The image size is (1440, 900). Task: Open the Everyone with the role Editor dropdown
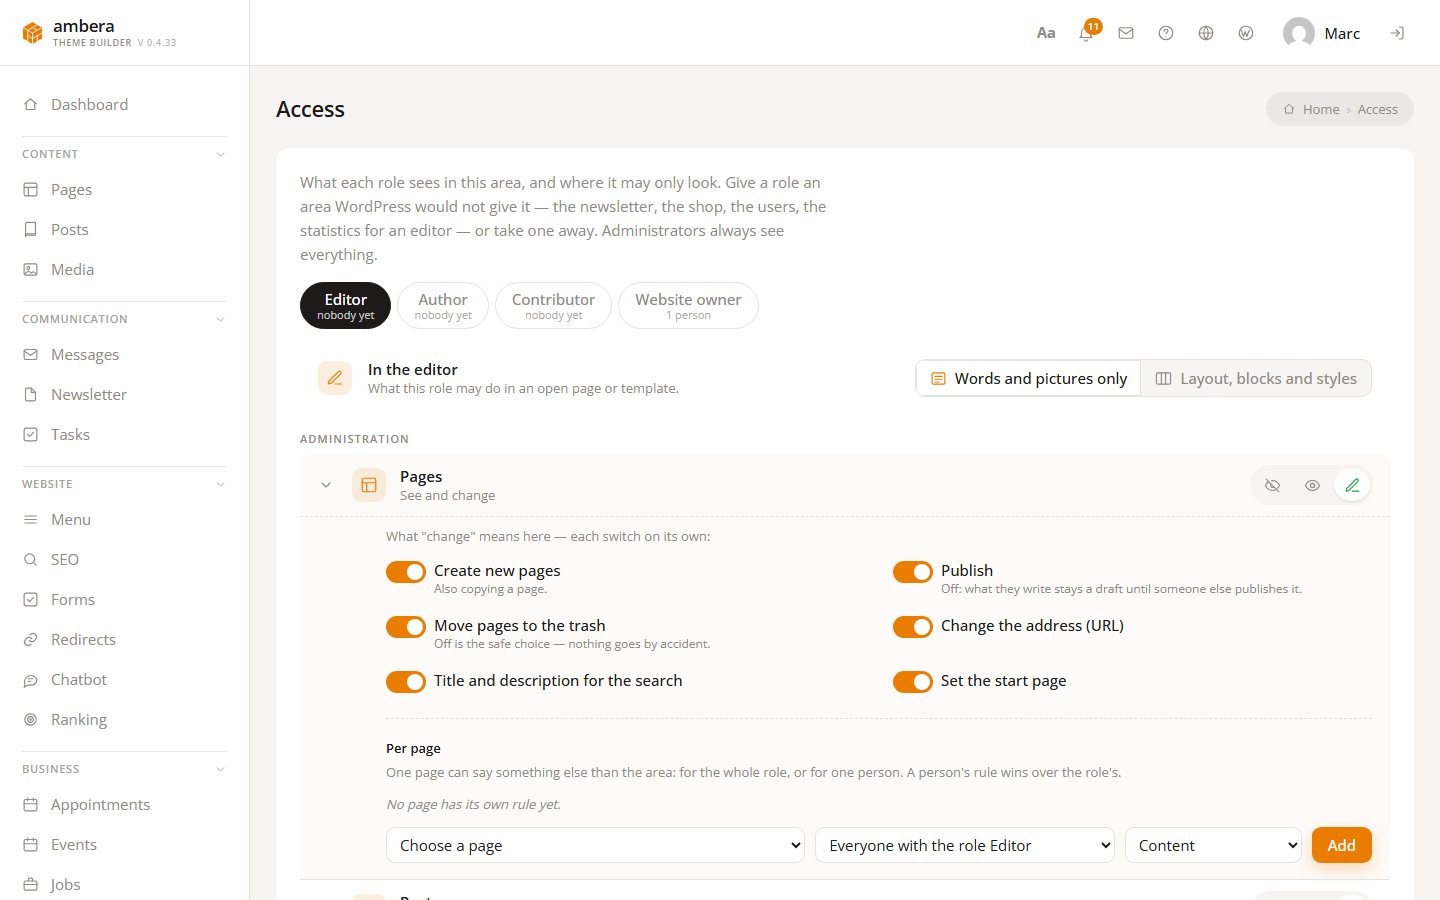point(965,845)
